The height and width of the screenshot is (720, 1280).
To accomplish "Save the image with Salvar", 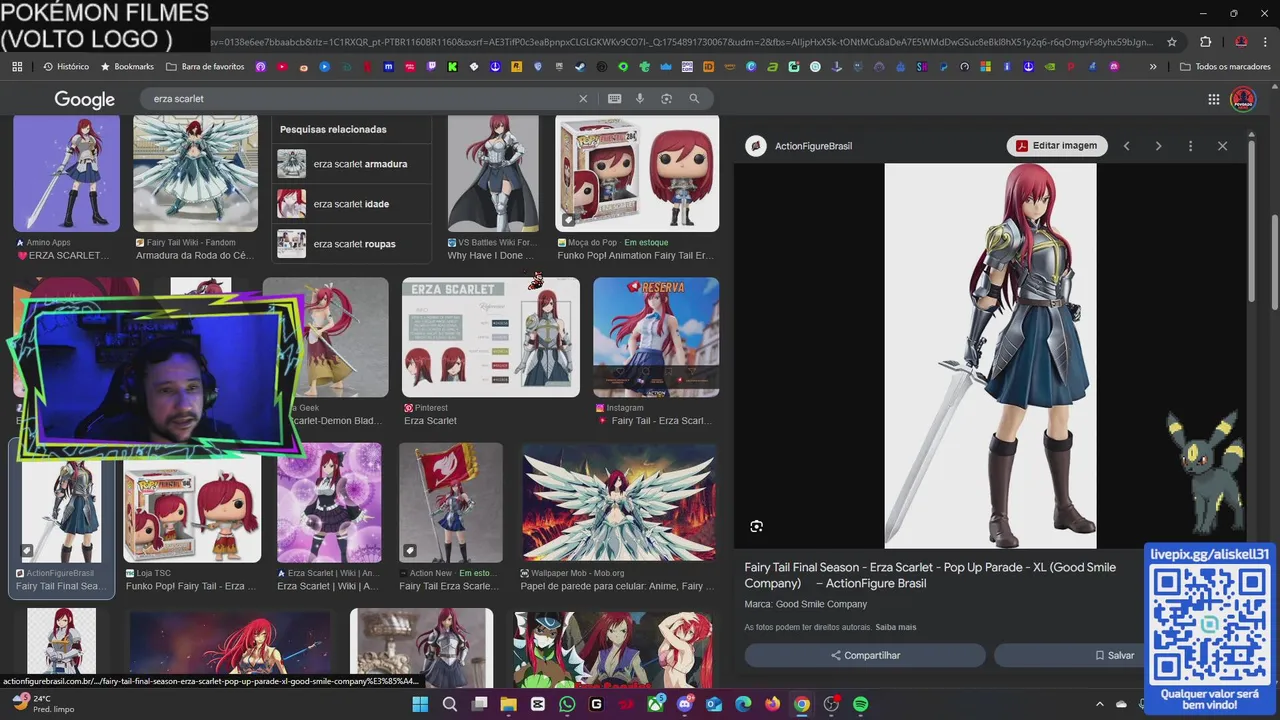I will coord(1113,655).
